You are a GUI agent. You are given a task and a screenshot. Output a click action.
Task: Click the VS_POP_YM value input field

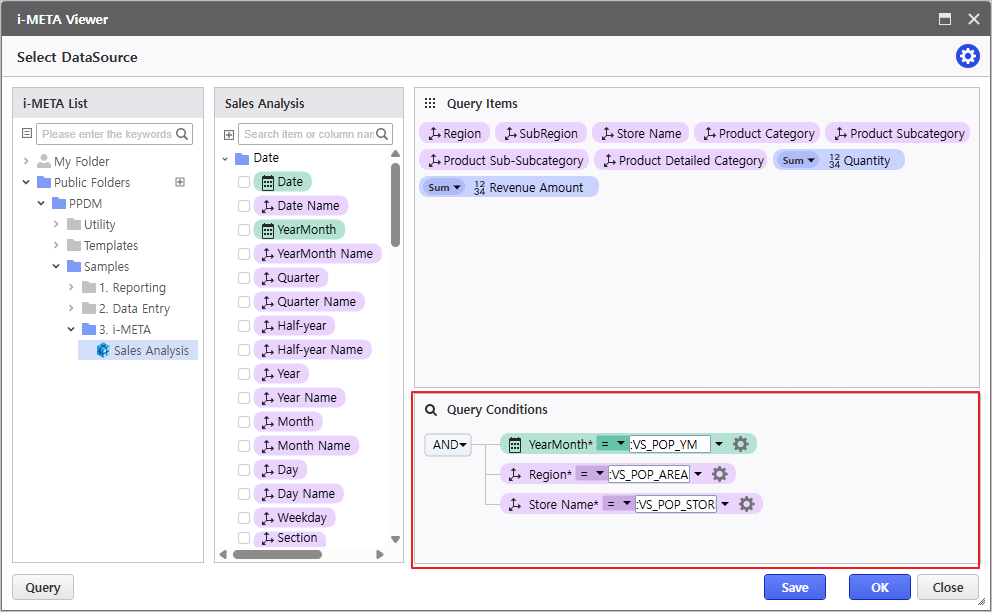pos(669,444)
